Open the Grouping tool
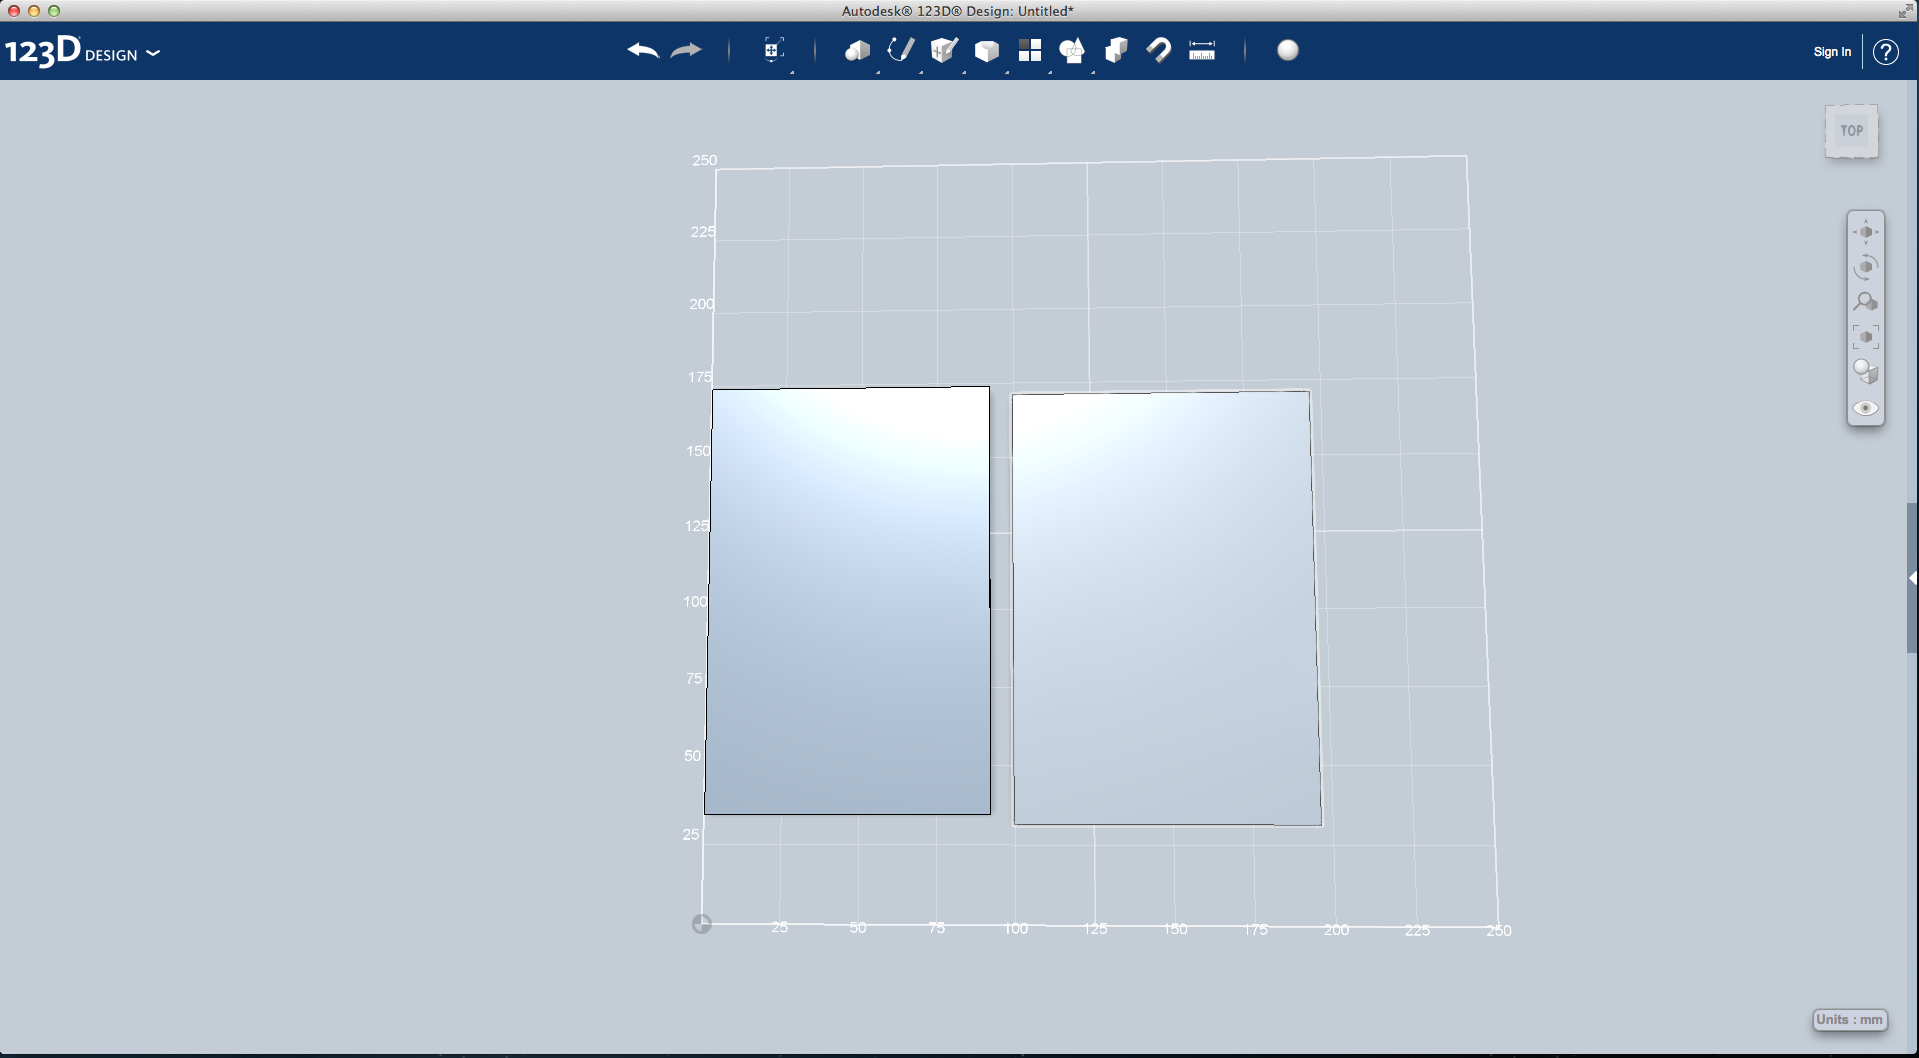The height and width of the screenshot is (1058, 1919). 1072,50
